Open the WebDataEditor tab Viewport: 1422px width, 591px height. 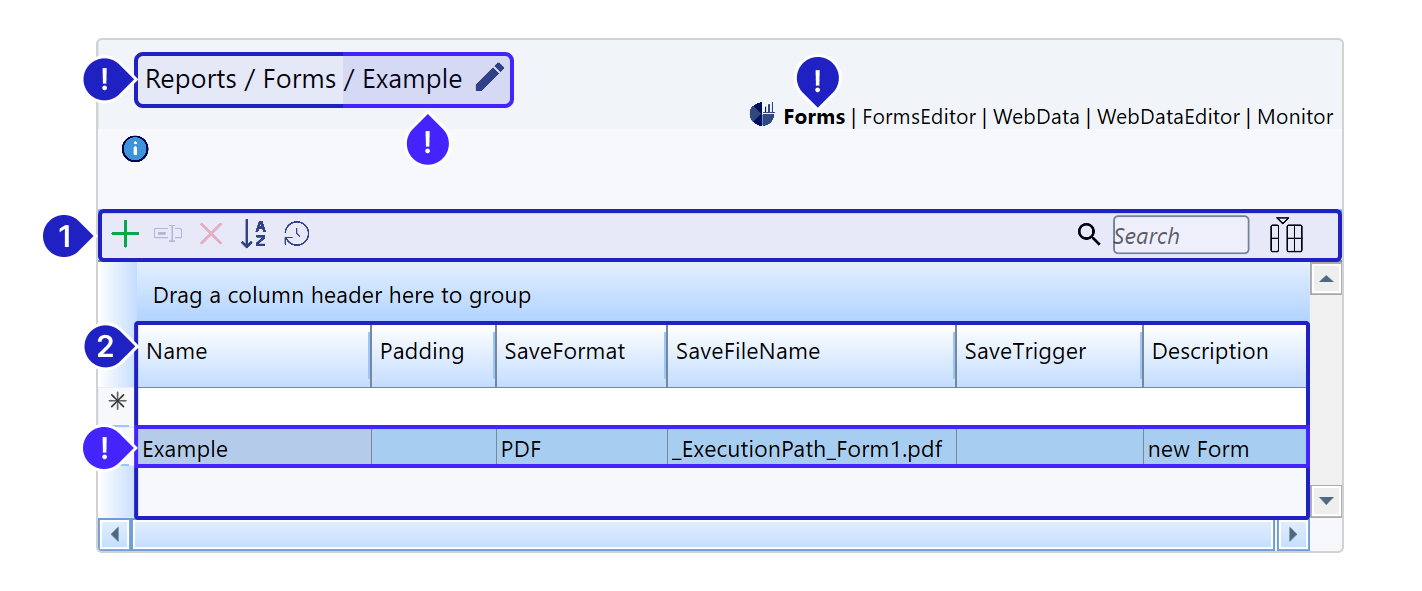tap(1168, 117)
